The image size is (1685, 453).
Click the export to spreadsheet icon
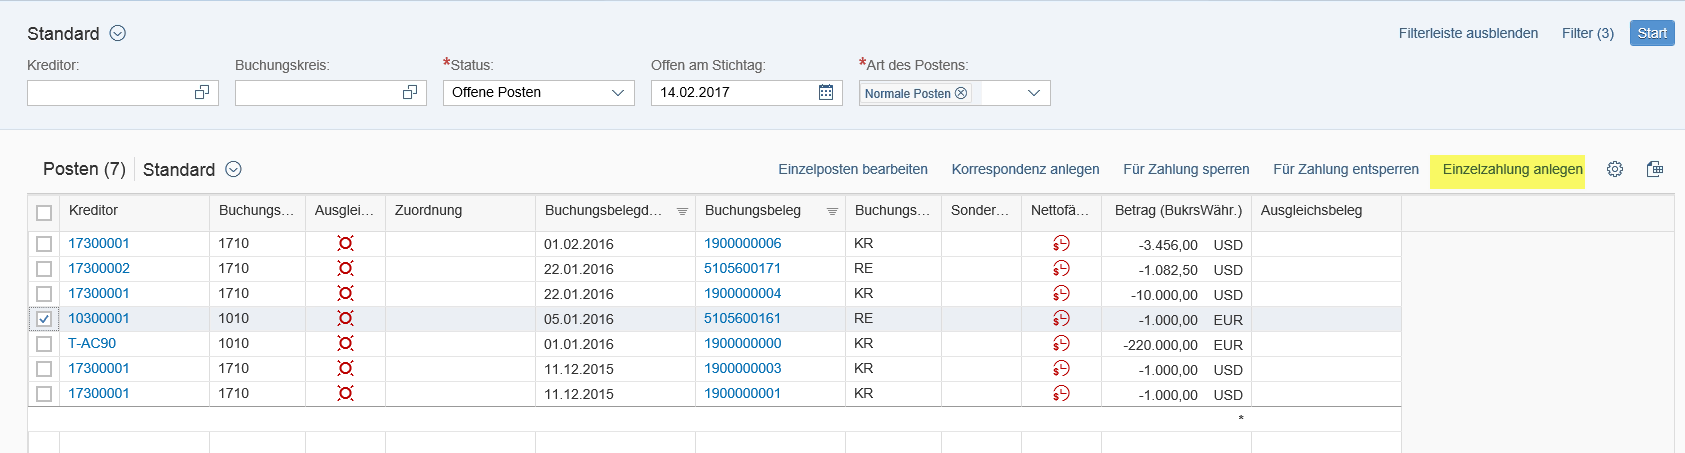pyautogui.click(x=1654, y=169)
